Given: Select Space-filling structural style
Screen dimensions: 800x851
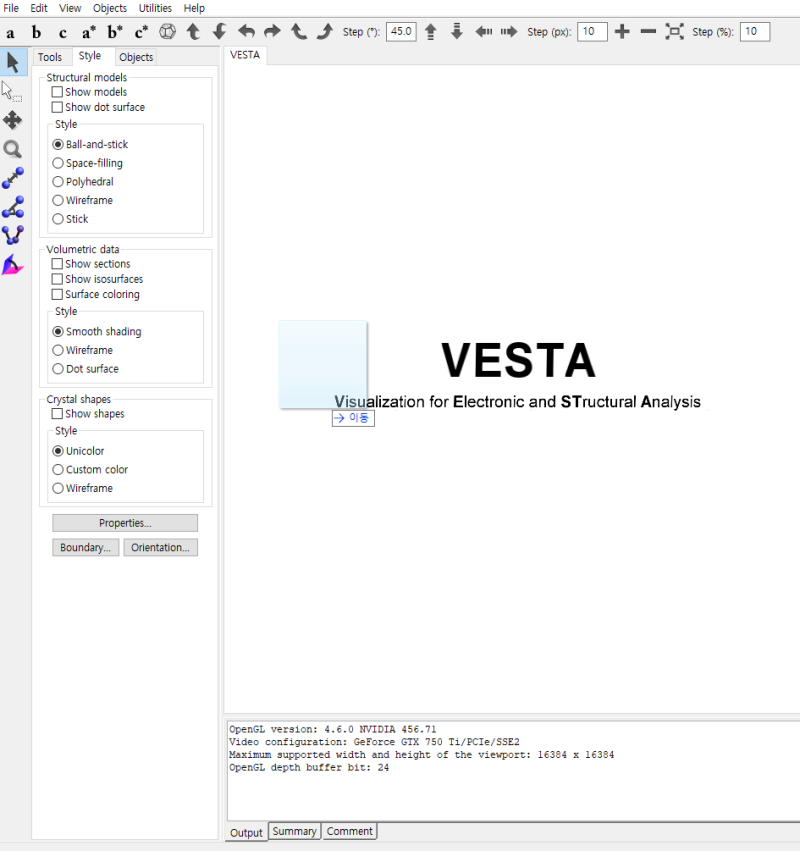Looking at the screenshot, I should coord(58,163).
